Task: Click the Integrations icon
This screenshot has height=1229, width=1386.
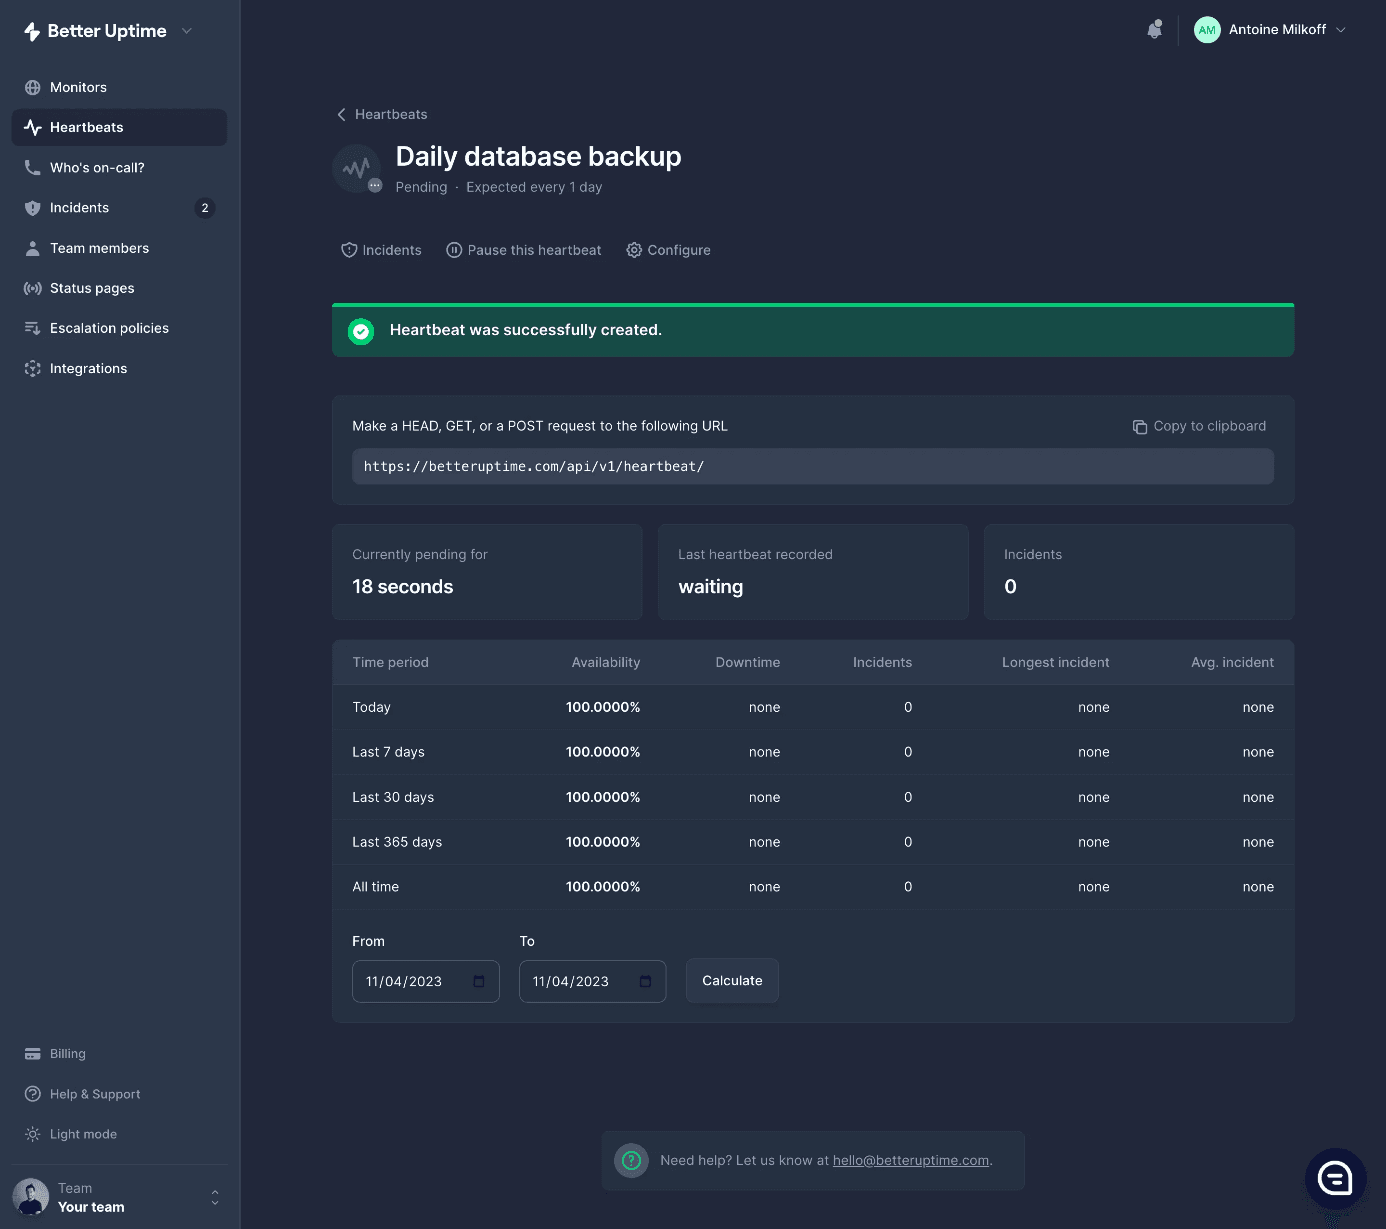Action: click(x=33, y=369)
